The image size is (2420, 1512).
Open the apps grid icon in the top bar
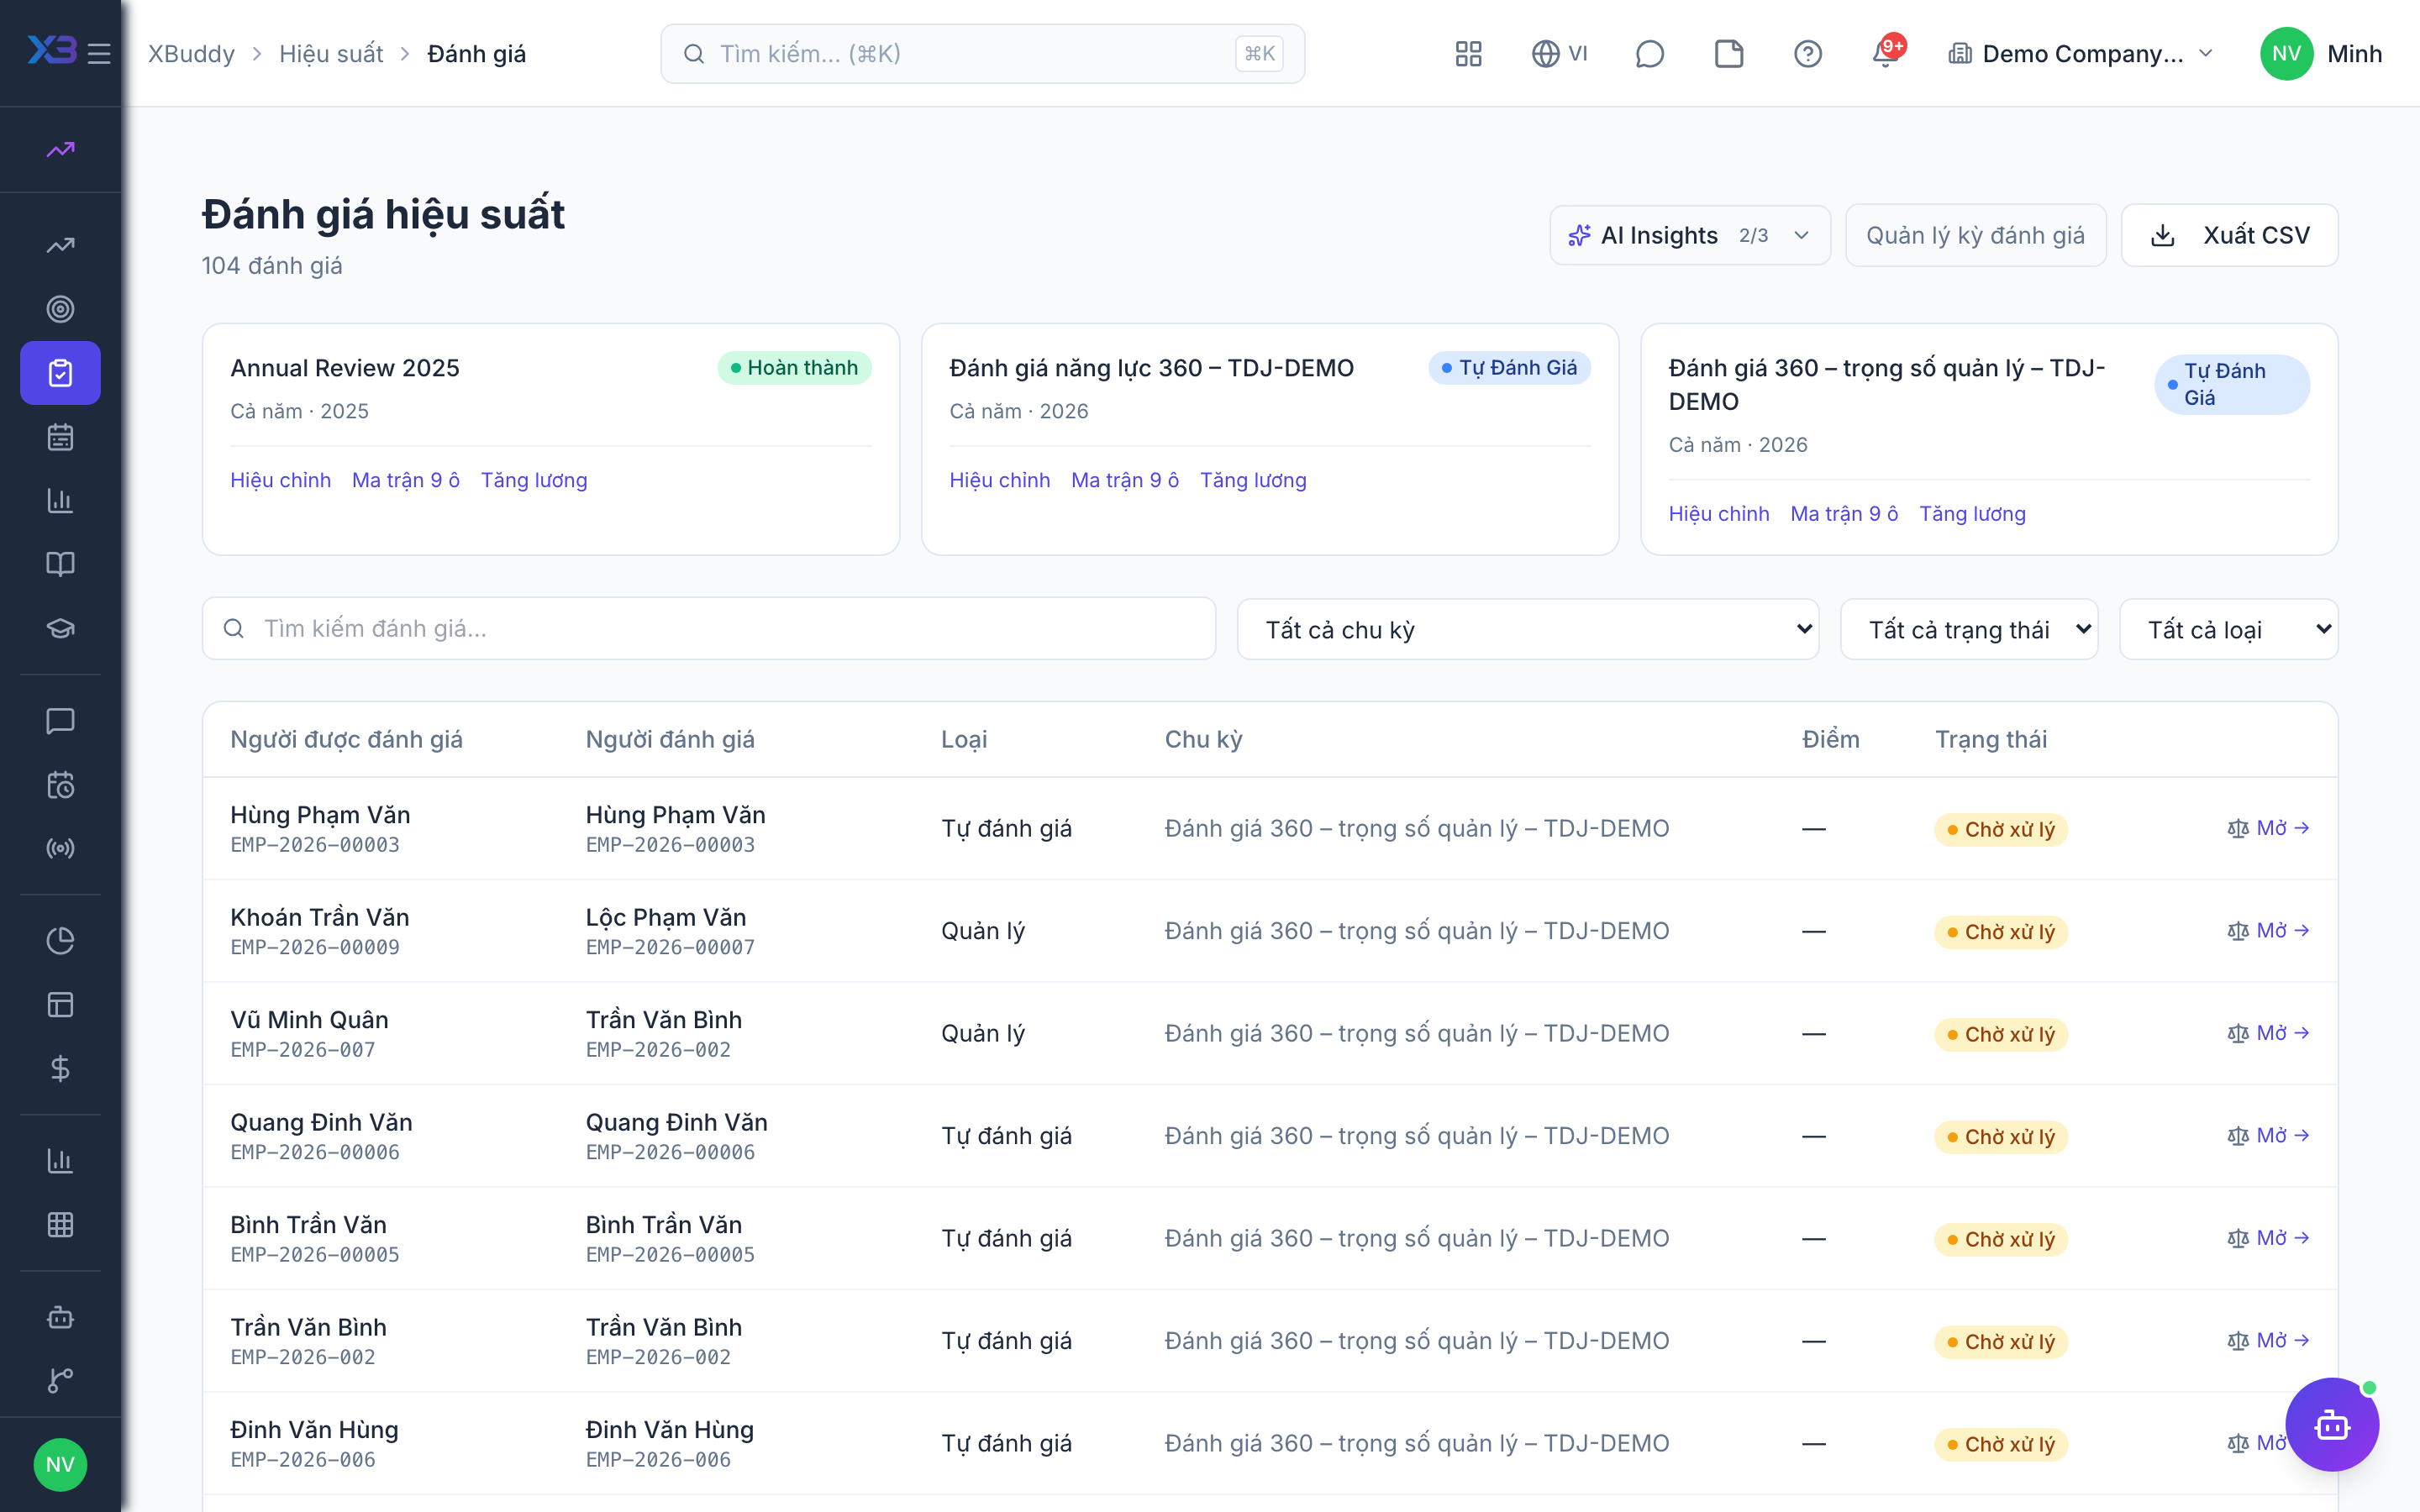(x=1468, y=53)
